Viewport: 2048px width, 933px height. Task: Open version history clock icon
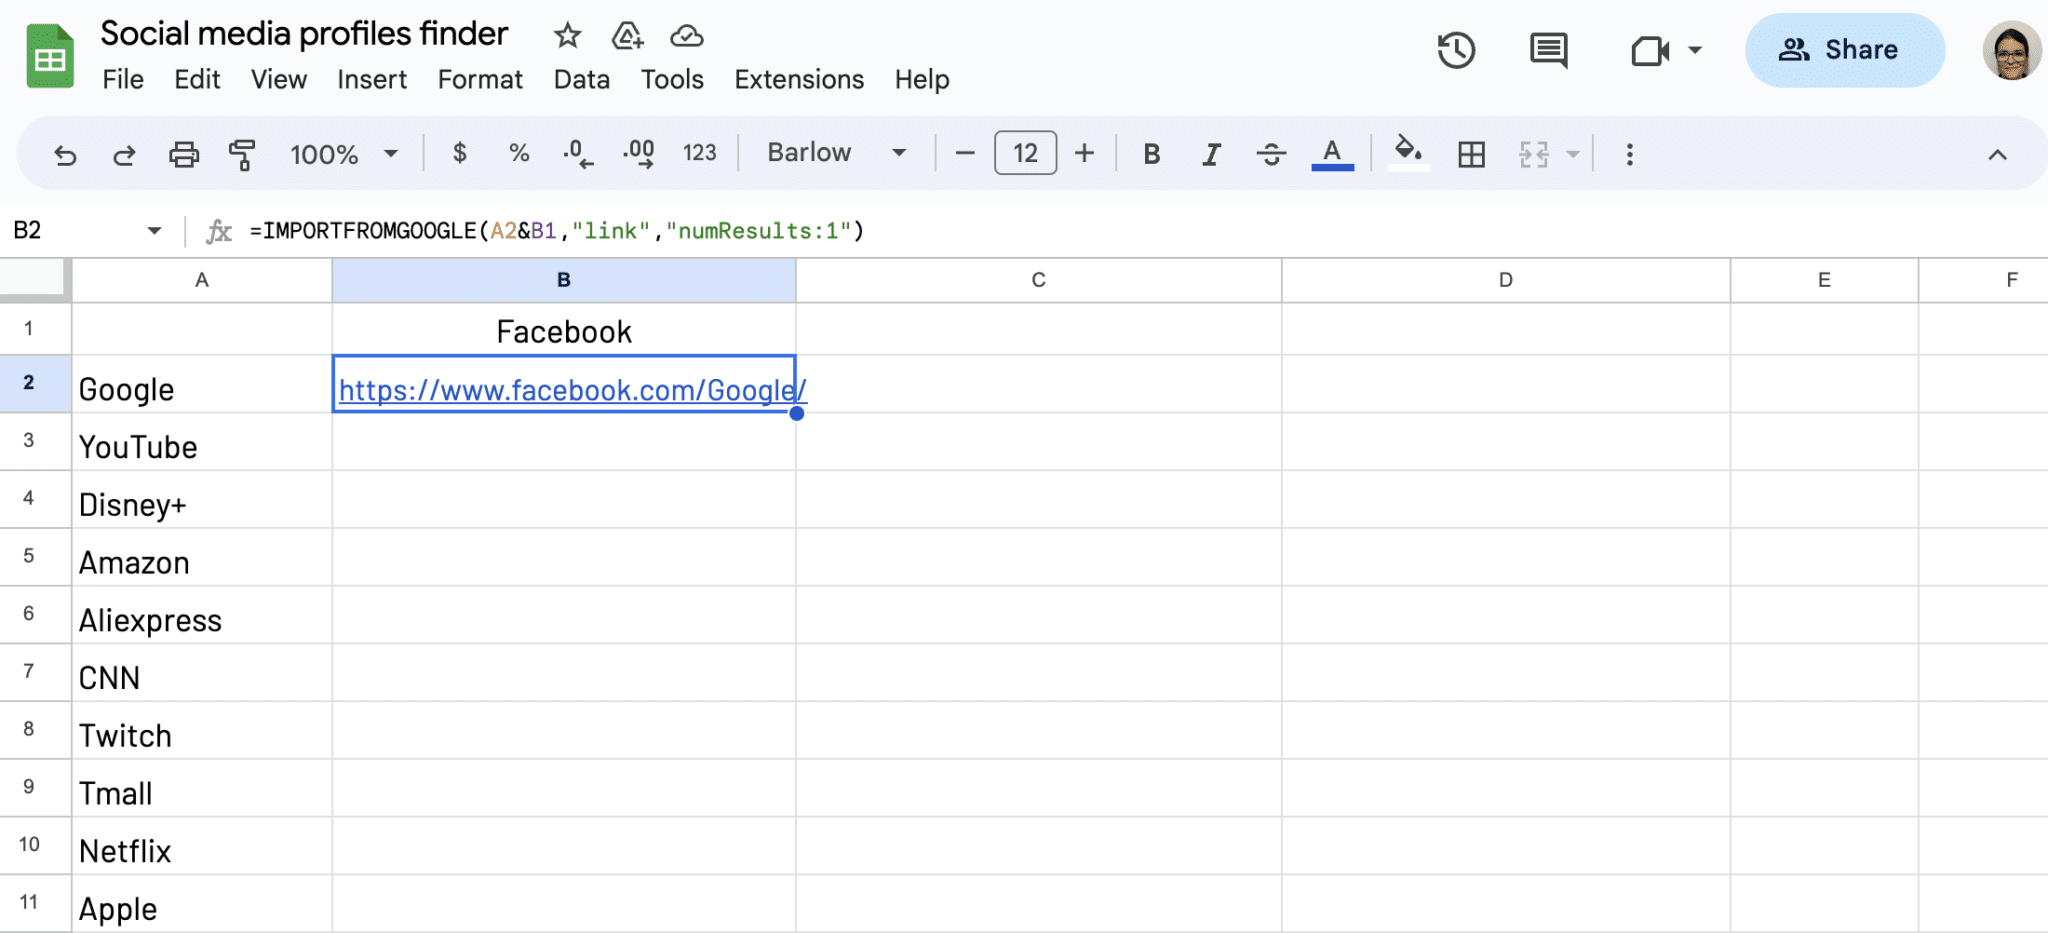pos(1456,50)
